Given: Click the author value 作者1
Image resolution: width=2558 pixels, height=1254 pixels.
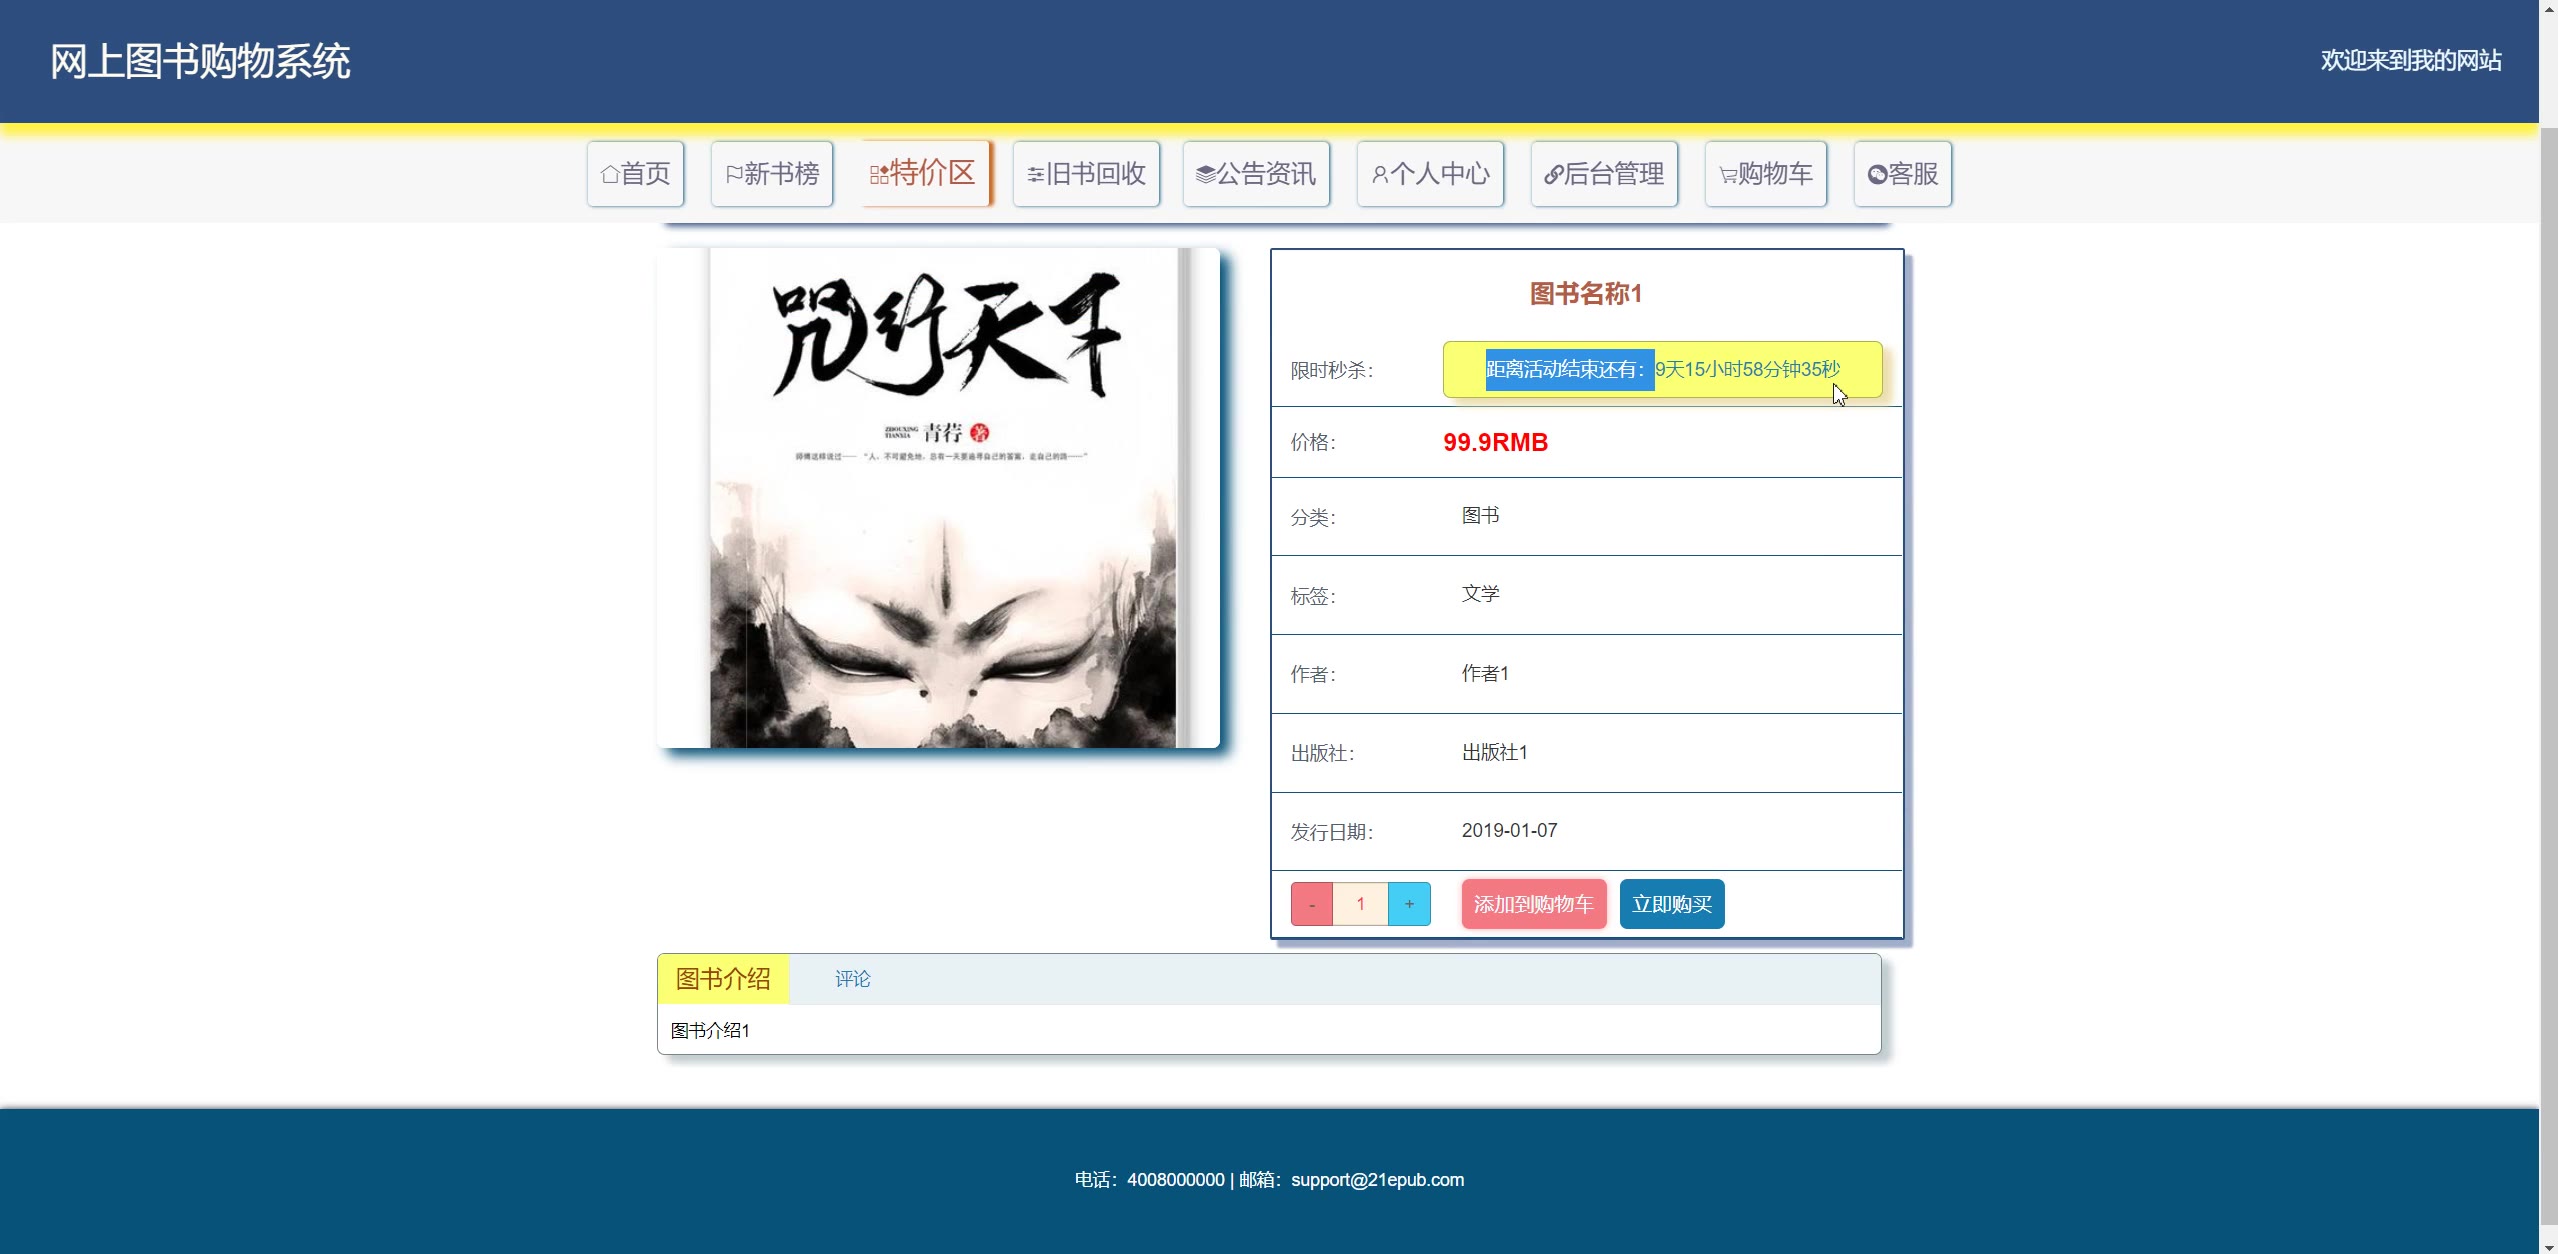Looking at the screenshot, I should (1485, 673).
